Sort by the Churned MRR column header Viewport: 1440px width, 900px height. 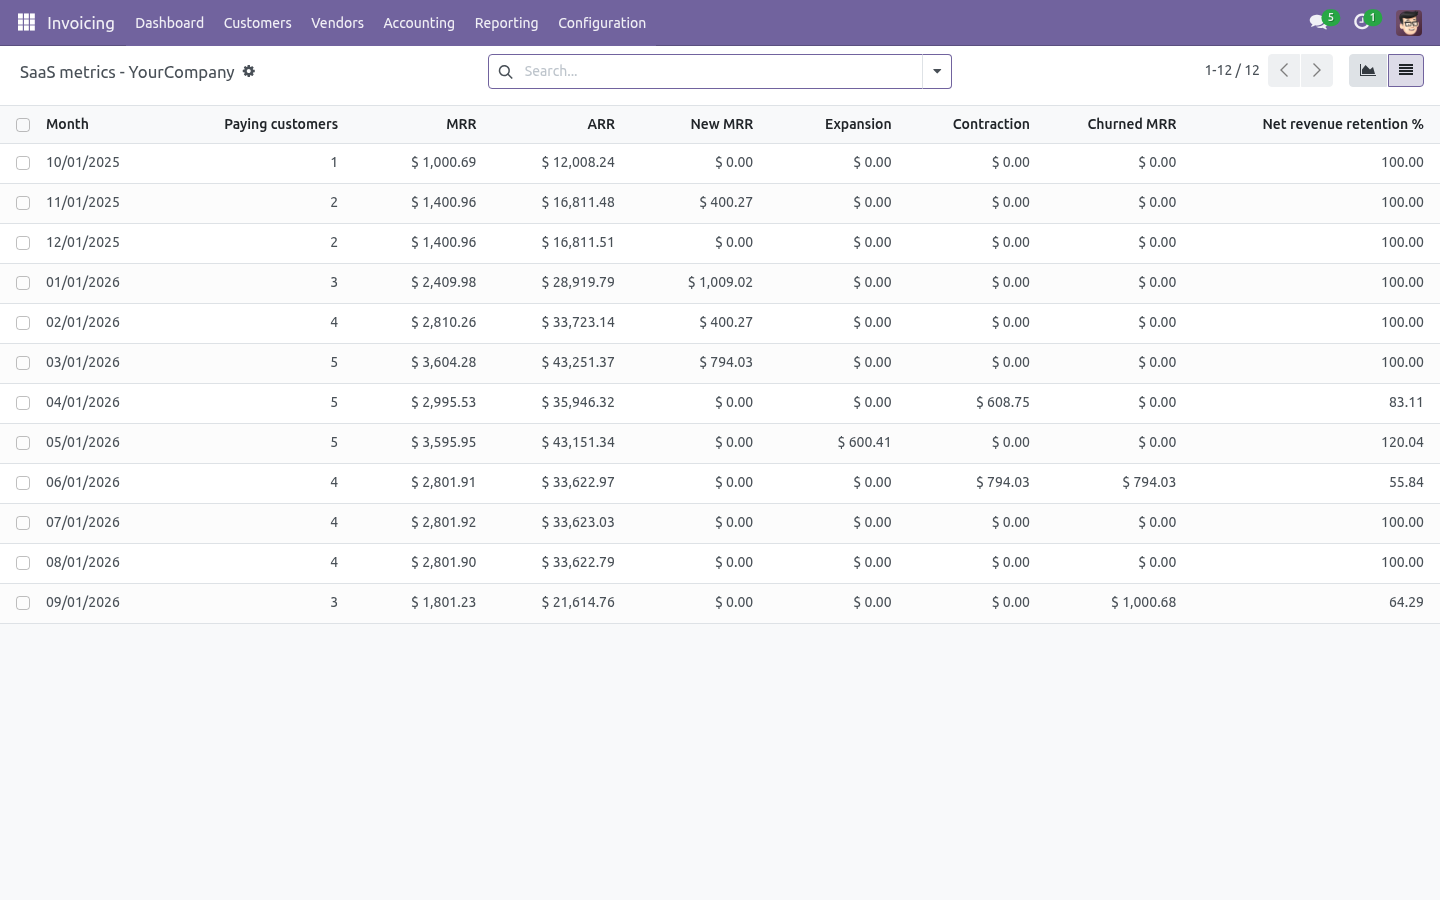(1132, 124)
